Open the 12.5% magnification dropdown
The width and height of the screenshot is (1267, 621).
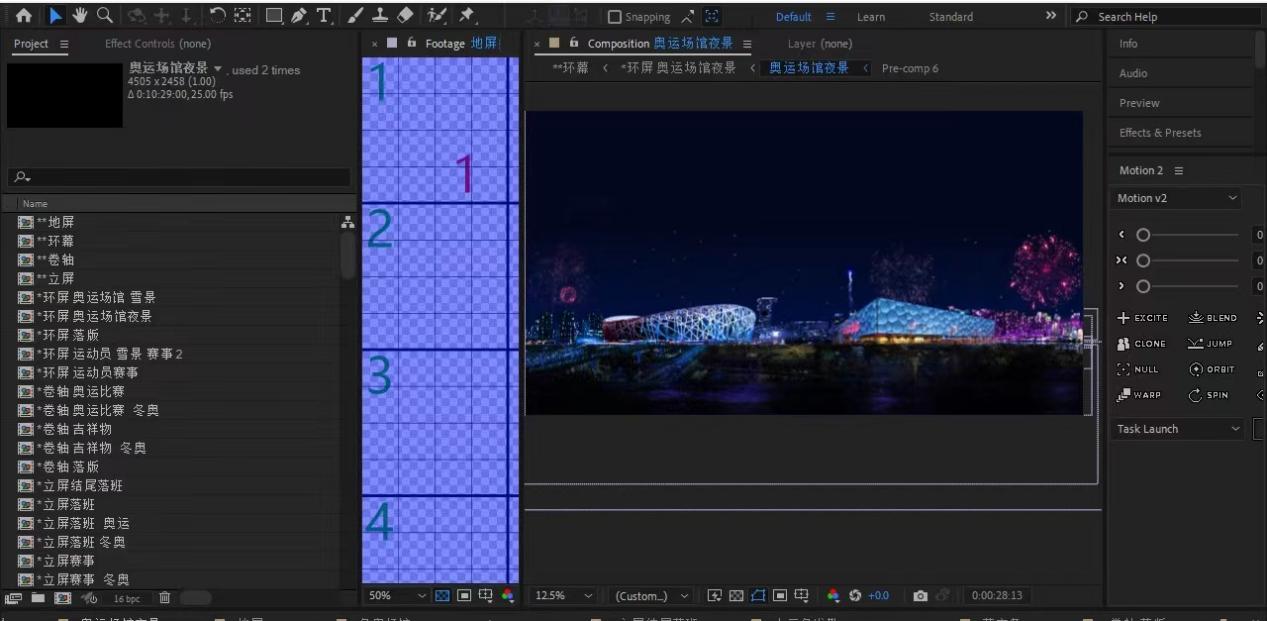pos(564,596)
